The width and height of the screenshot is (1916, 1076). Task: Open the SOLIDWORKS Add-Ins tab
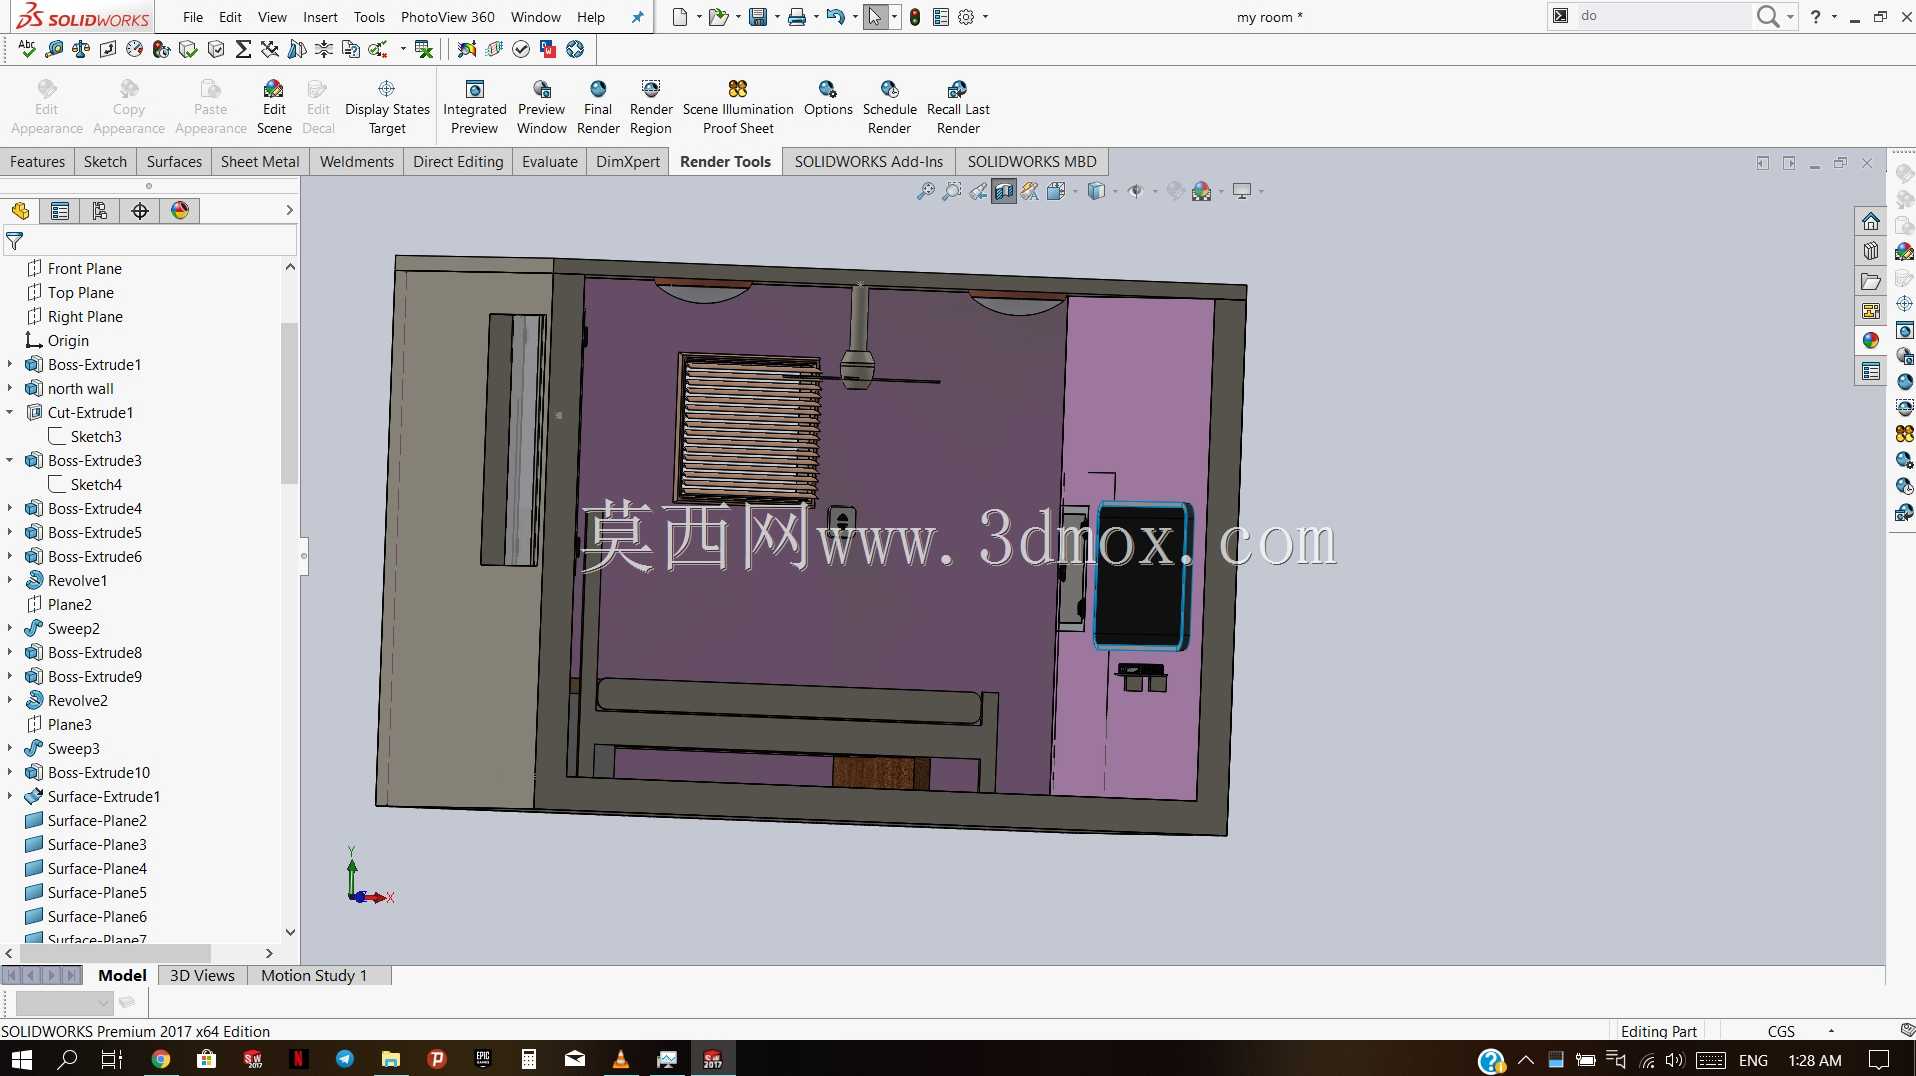(868, 162)
